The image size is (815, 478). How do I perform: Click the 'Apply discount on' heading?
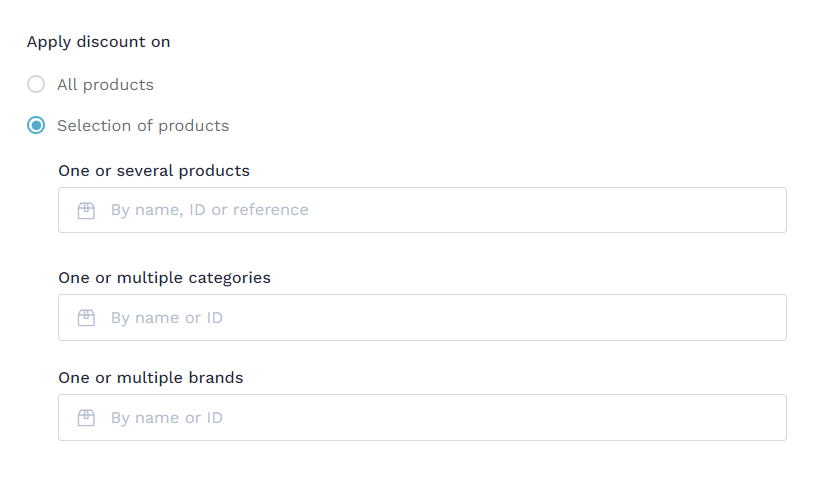[99, 42]
